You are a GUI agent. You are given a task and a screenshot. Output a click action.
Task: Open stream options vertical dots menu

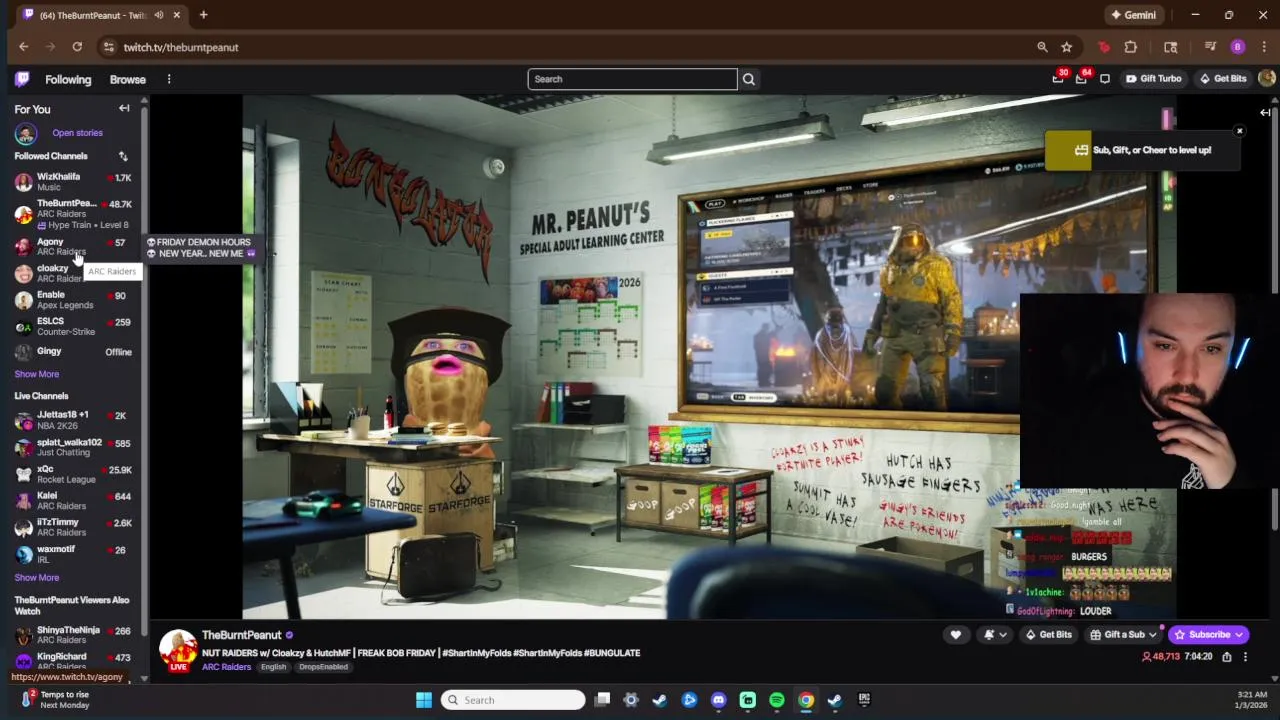pyautogui.click(x=1245, y=657)
